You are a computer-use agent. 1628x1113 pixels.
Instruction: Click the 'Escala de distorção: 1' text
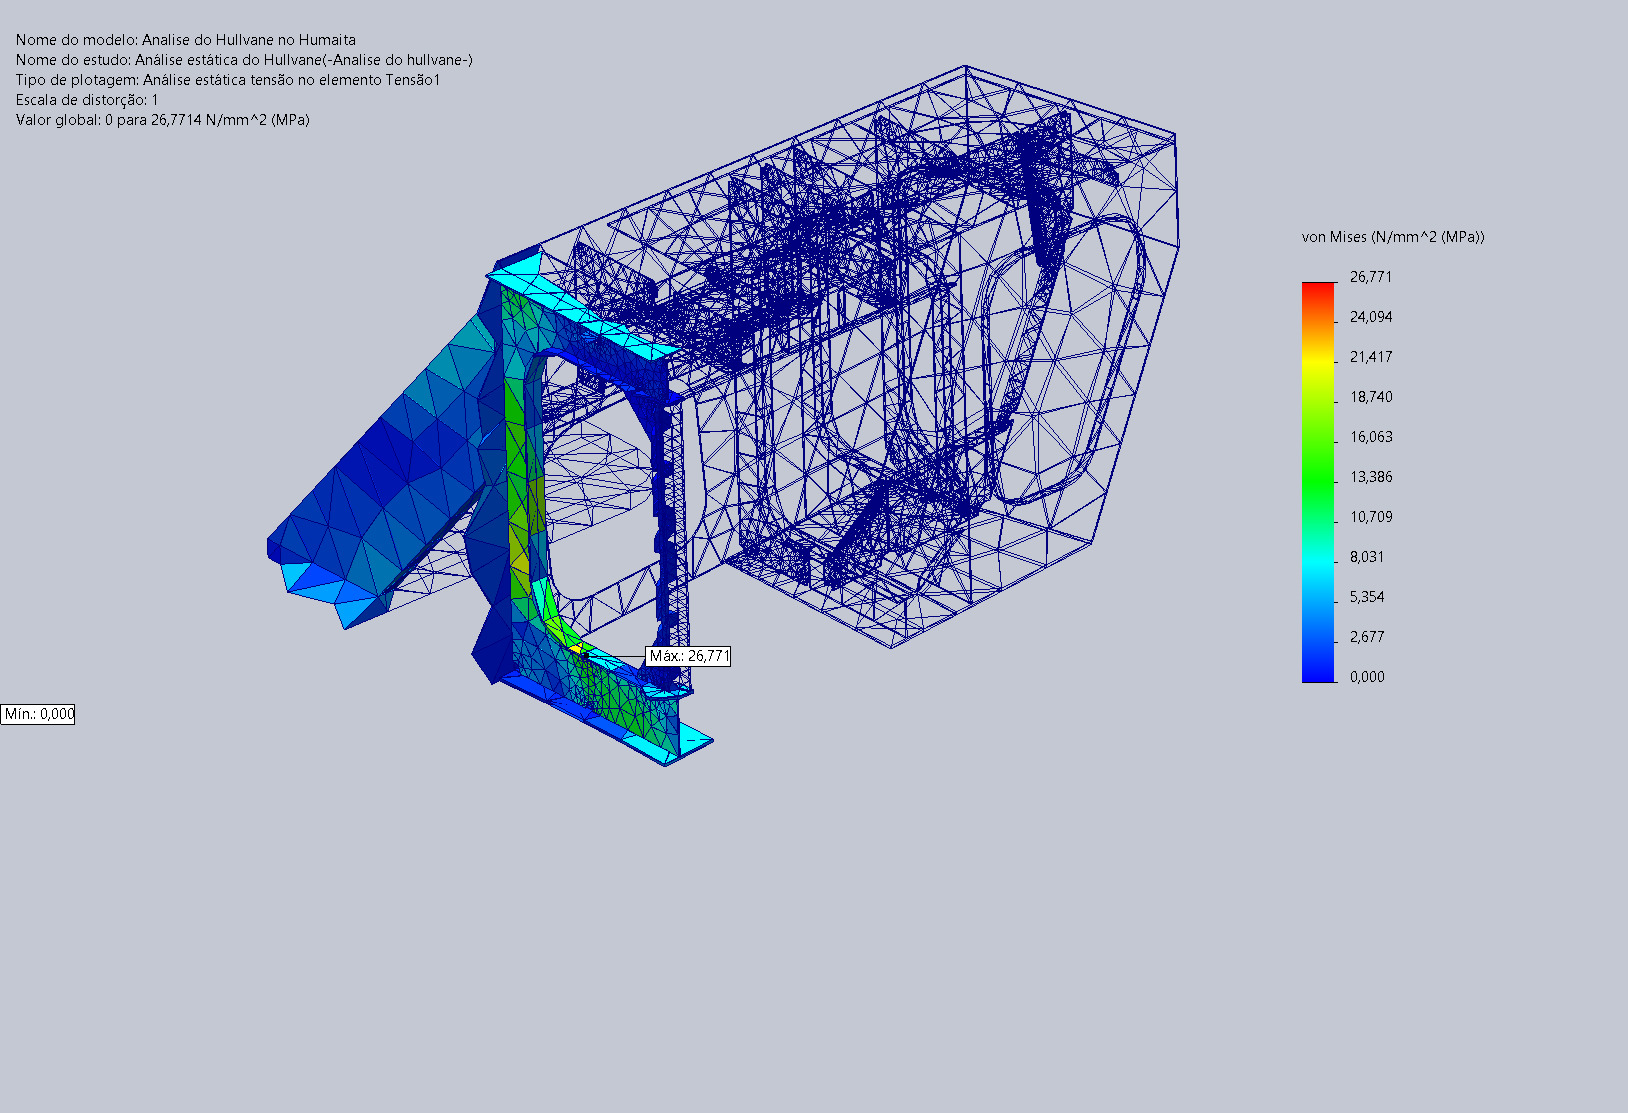(x=87, y=100)
